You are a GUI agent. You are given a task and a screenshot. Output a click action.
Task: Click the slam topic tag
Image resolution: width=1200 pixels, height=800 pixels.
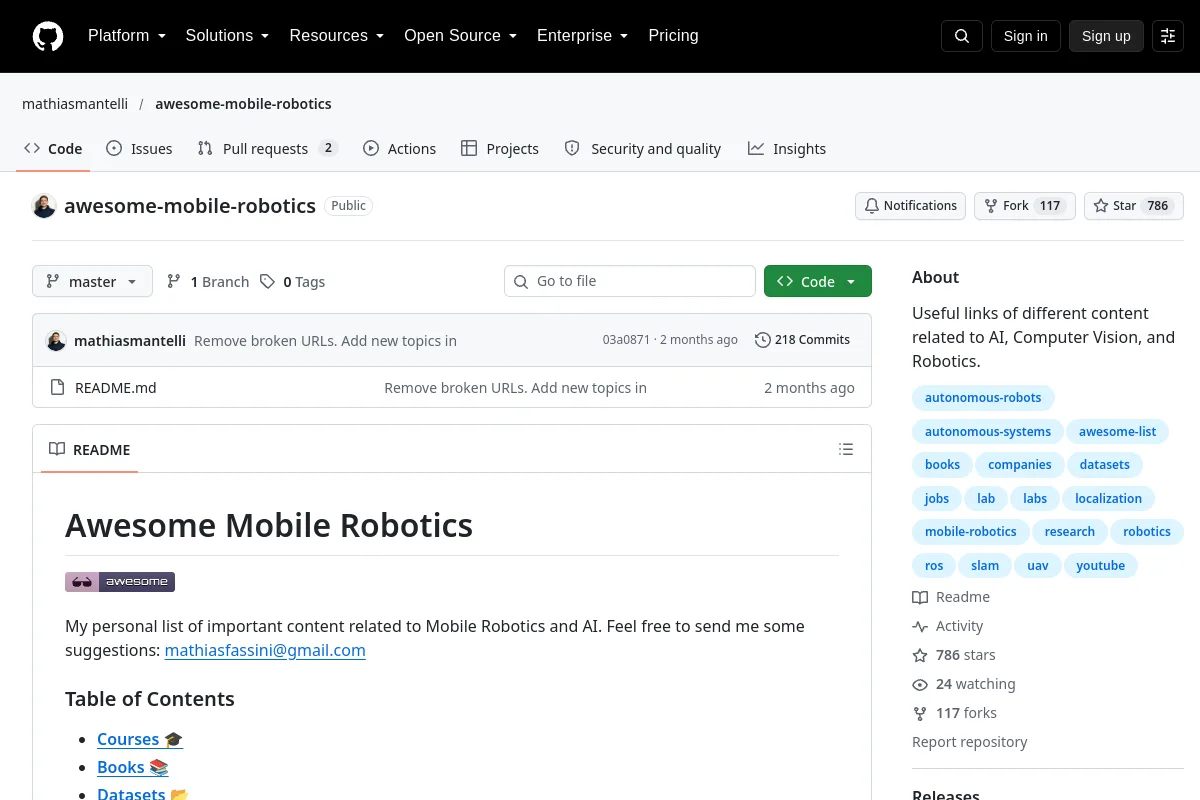[x=985, y=566]
